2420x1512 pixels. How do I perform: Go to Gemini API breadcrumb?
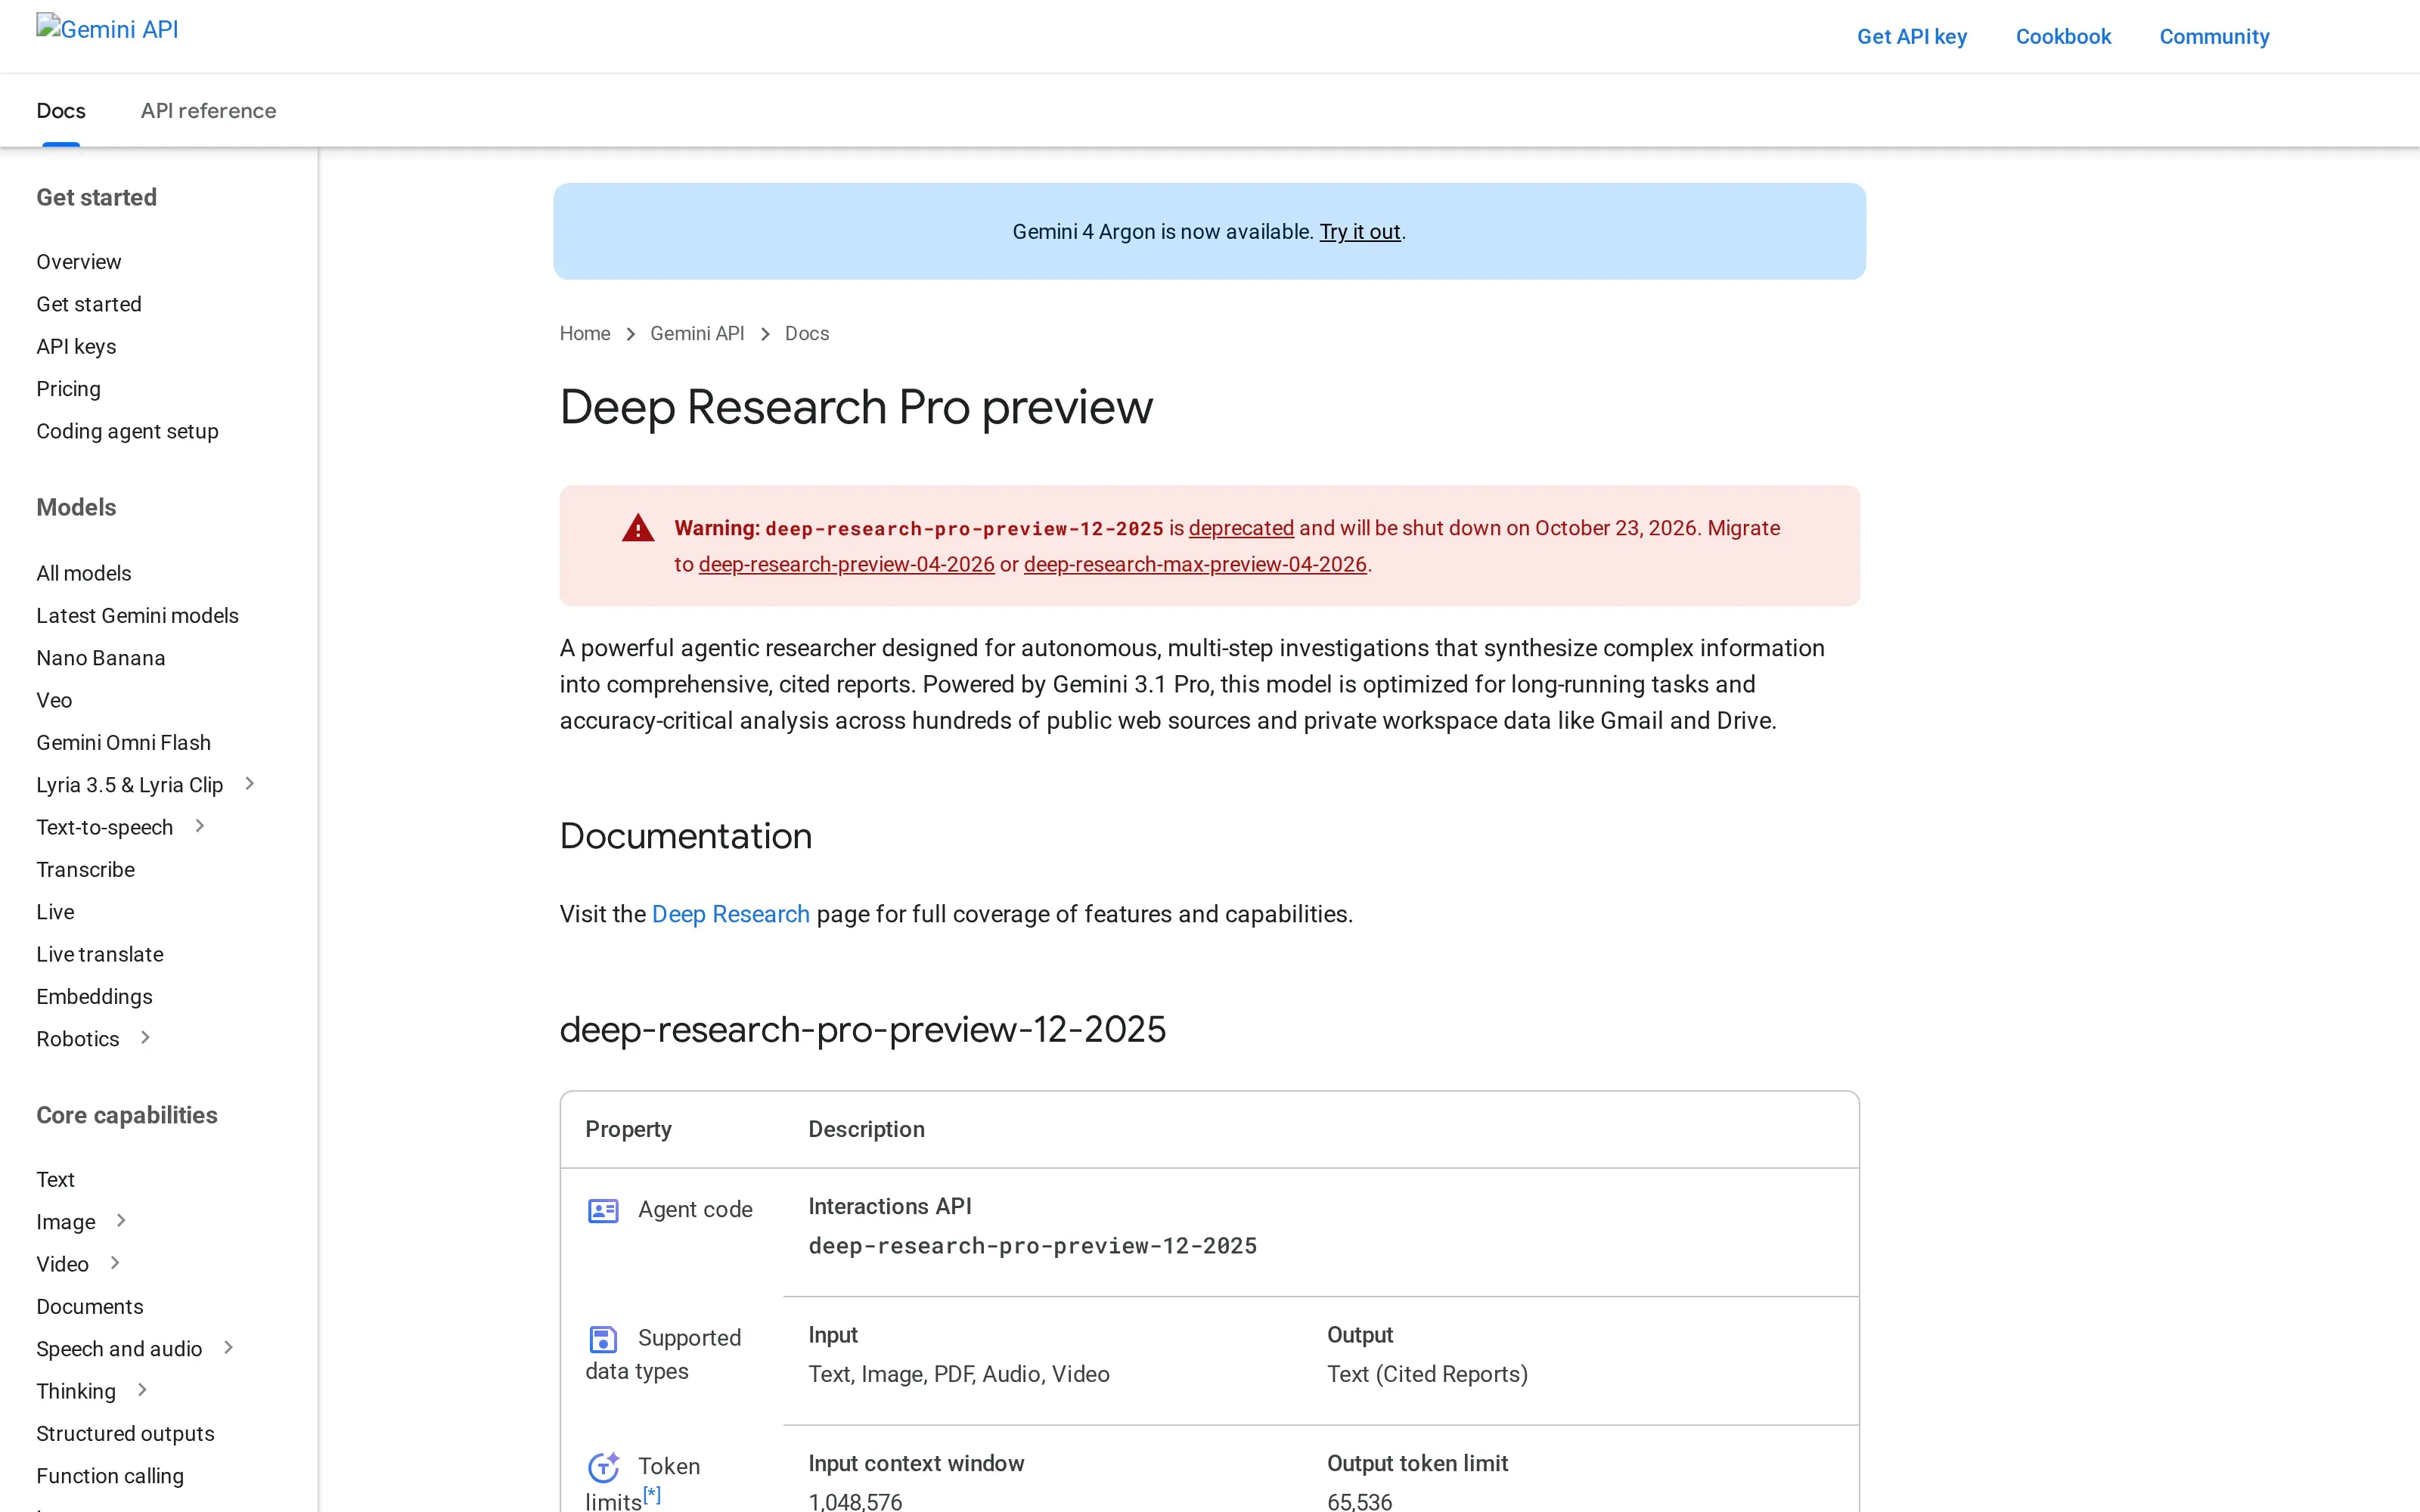click(x=697, y=334)
